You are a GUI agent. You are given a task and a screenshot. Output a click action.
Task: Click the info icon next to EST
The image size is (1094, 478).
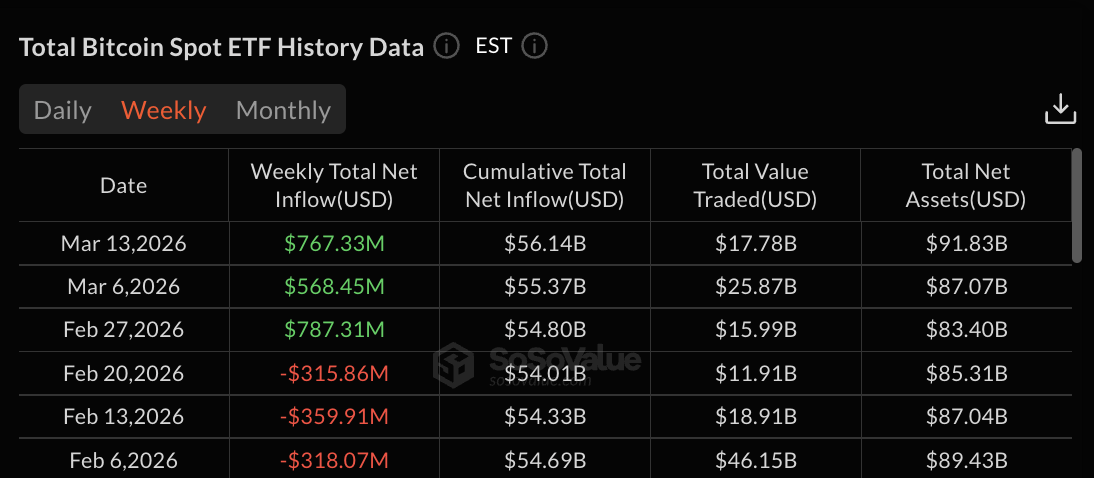tap(534, 47)
